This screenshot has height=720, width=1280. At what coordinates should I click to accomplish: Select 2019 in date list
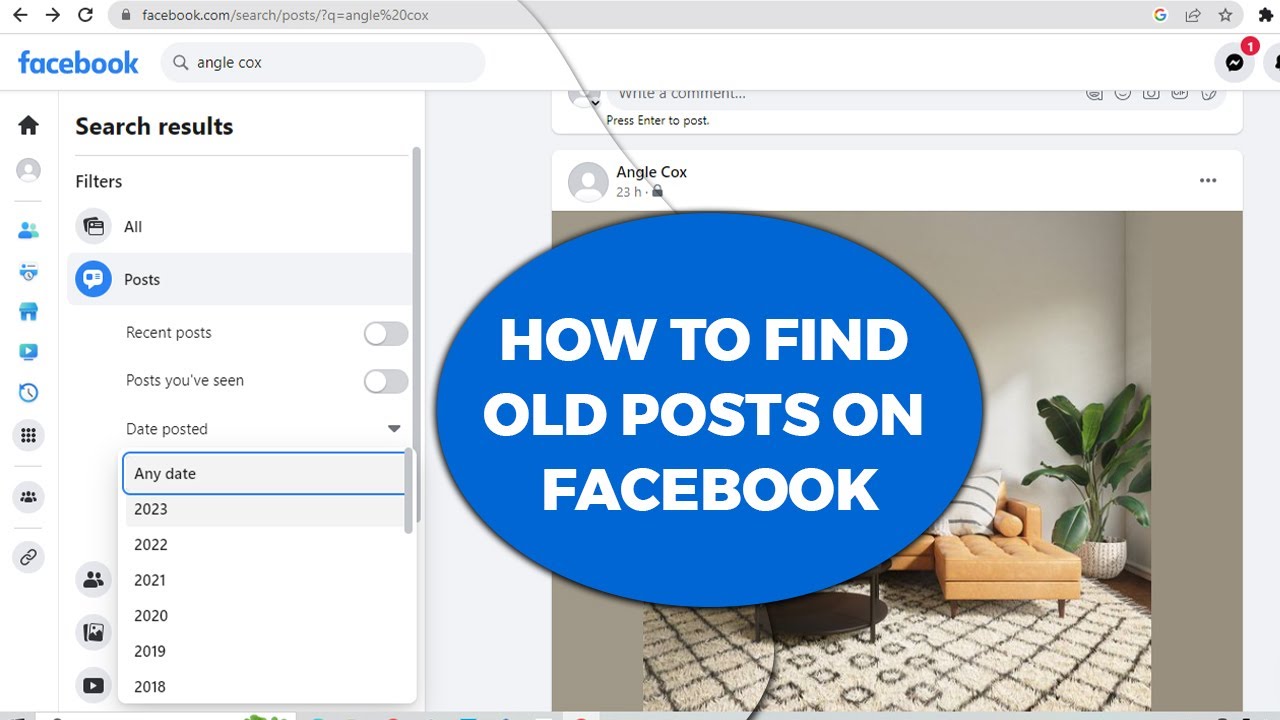[264, 651]
